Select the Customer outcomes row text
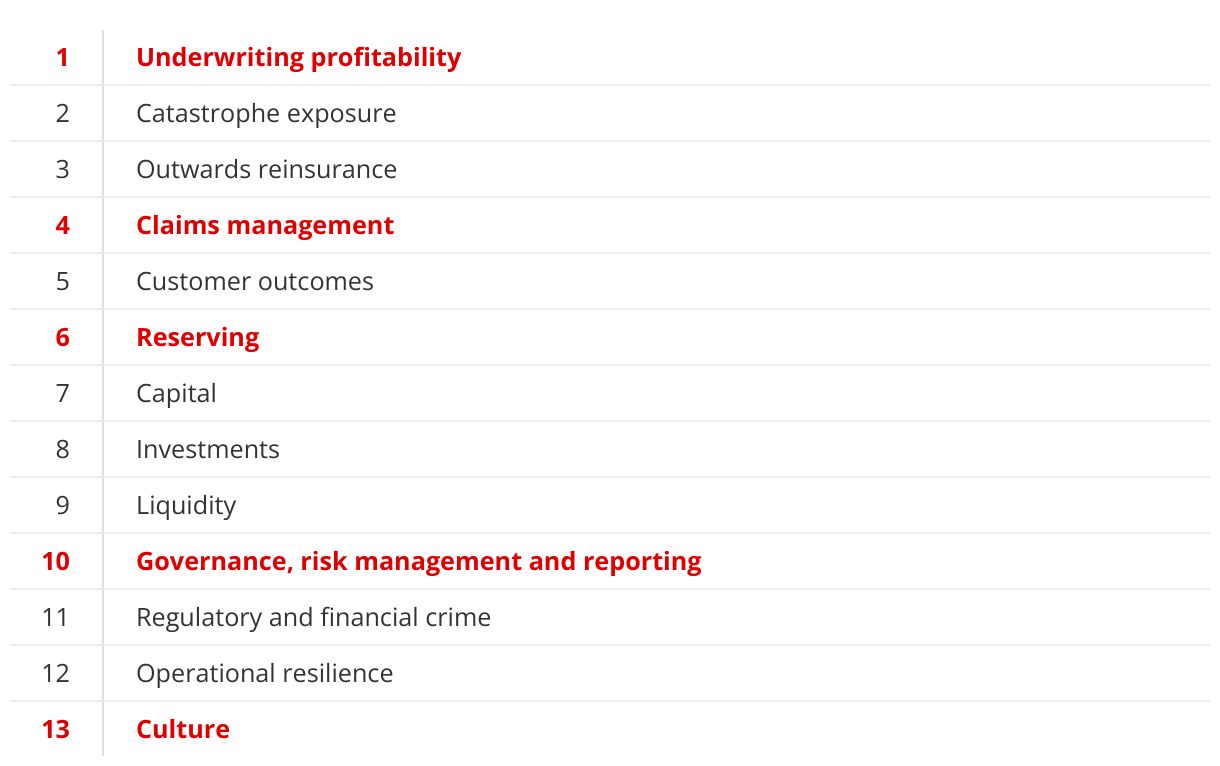The width and height of the screenshot is (1220, 766). [x=255, y=281]
